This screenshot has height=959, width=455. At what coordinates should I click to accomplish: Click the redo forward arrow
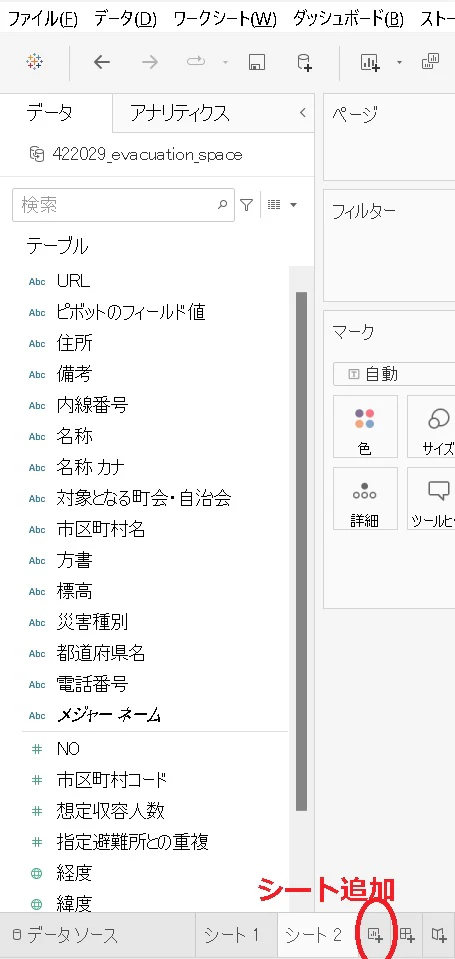coord(150,62)
